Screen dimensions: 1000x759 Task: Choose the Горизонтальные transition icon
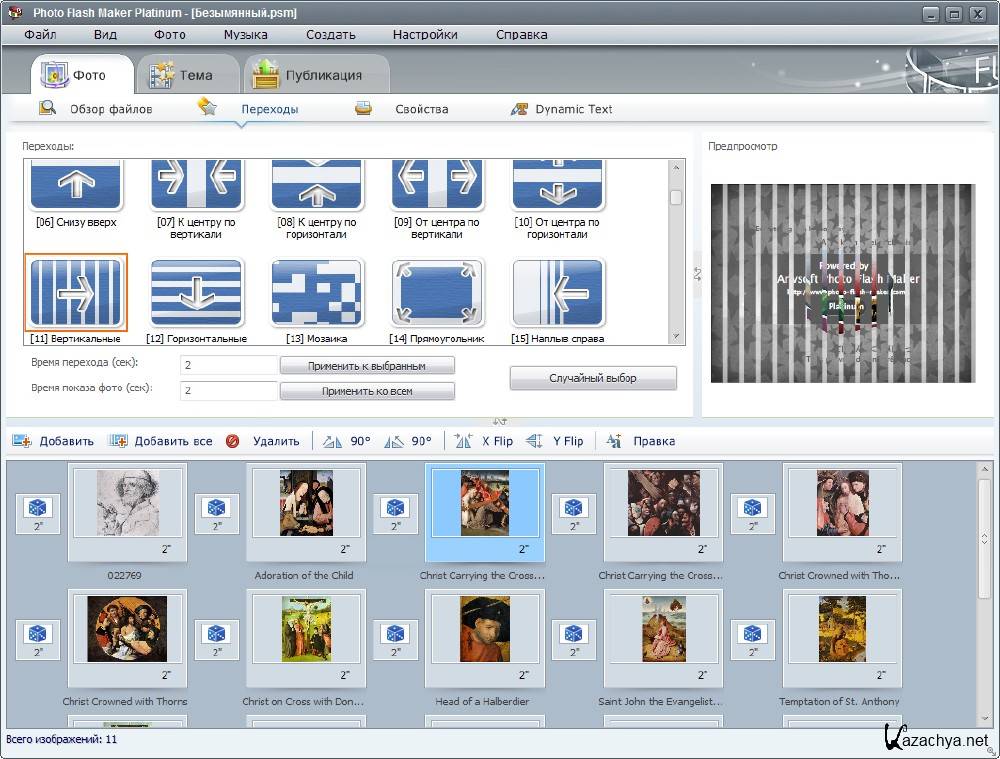point(196,293)
